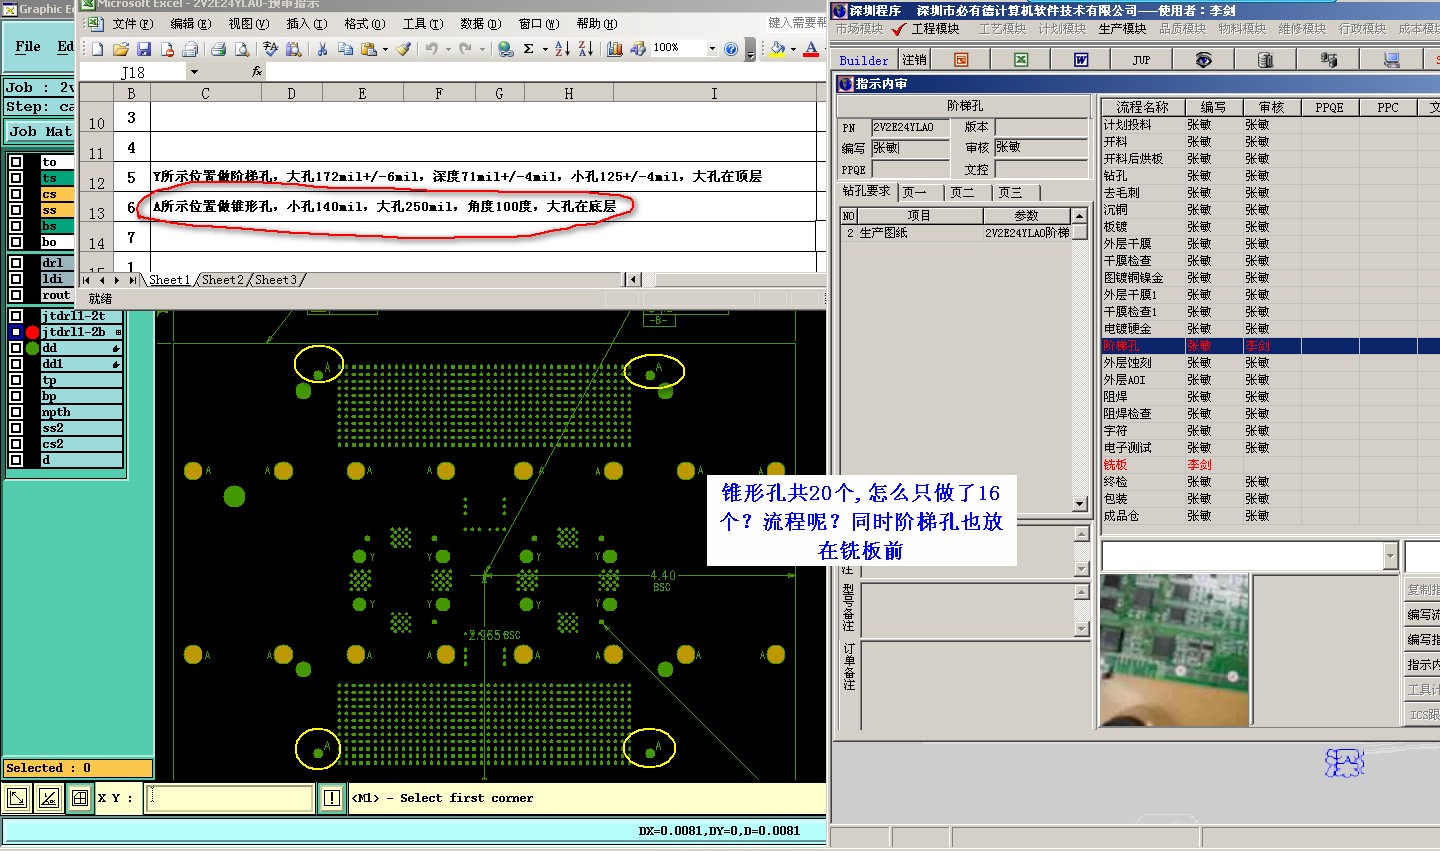
Task: Toggle the checkbox for layer 'to'
Action: (16, 162)
